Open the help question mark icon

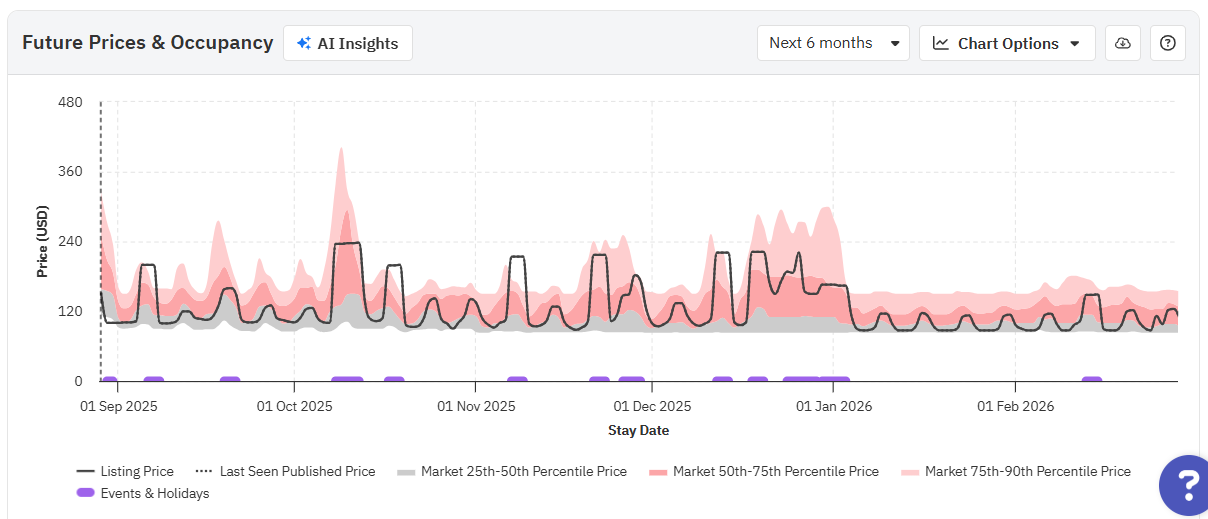(1168, 43)
